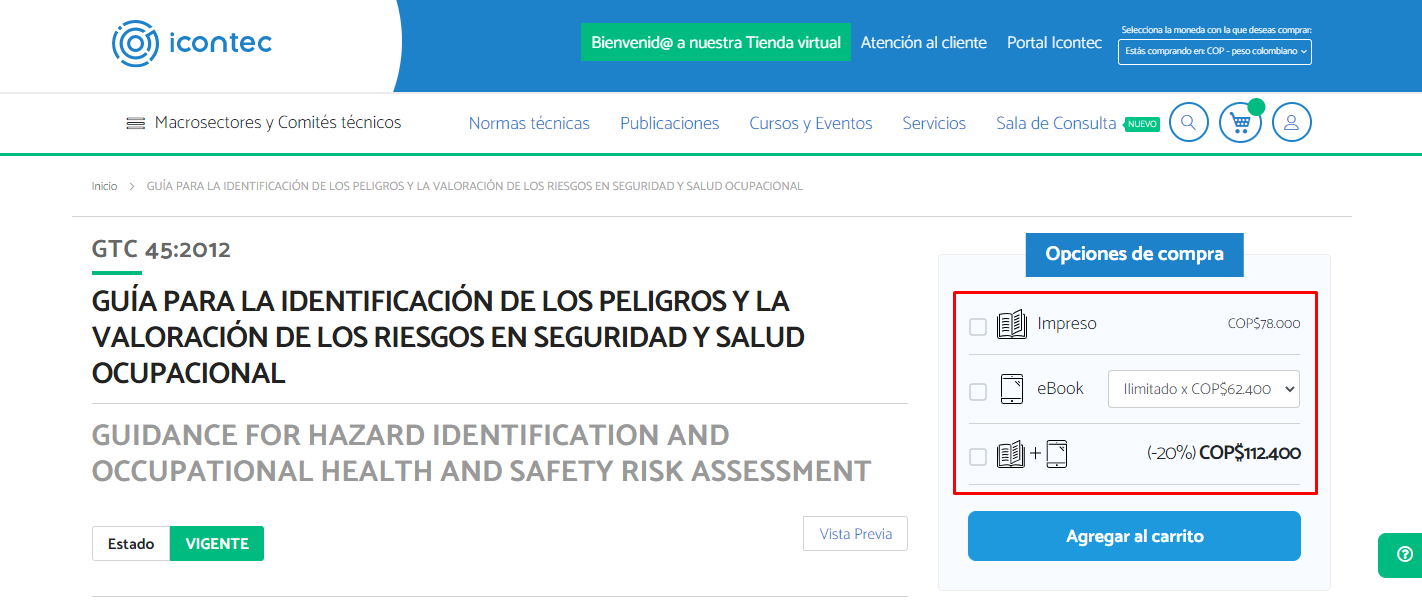Click the book icon next to Impreso
This screenshot has width=1422, height=608.
pyautogui.click(x=1013, y=324)
